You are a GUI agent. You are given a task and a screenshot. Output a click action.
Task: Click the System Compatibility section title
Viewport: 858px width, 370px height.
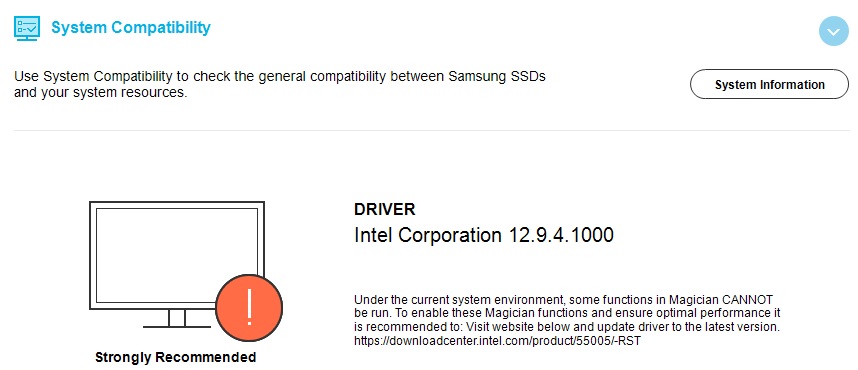click(131, 27)
